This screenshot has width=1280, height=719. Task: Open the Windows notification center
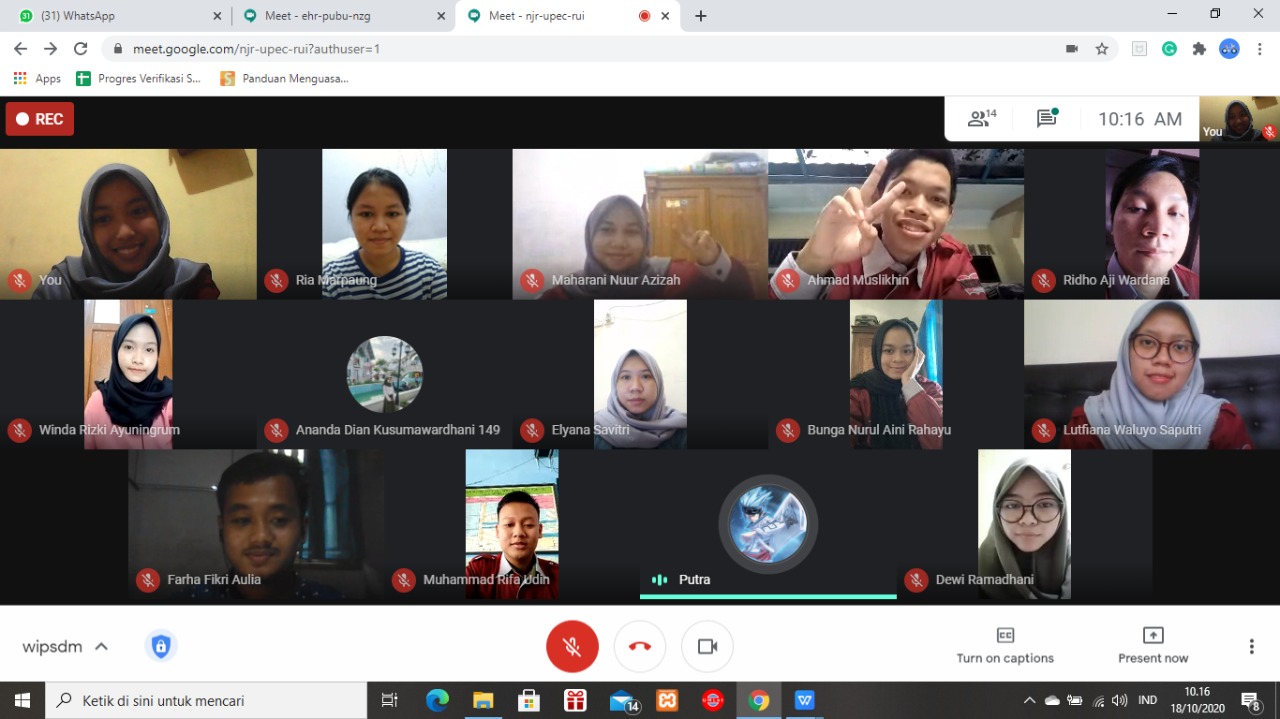tap(1251, 700)
